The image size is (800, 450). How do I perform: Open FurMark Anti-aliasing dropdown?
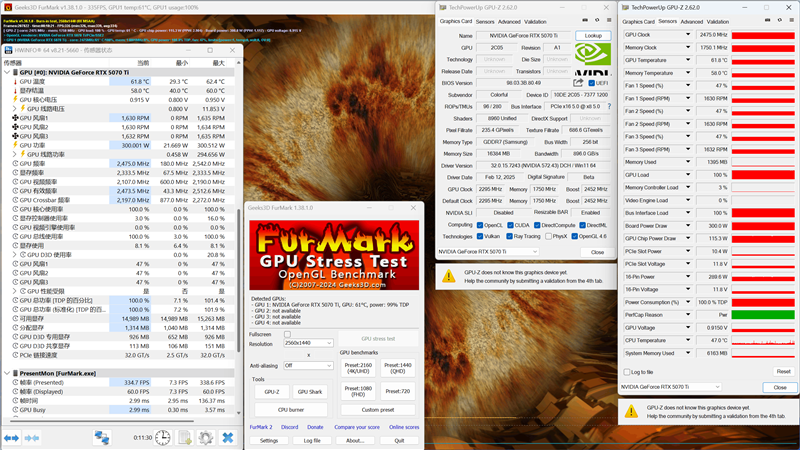pos(308,365)
